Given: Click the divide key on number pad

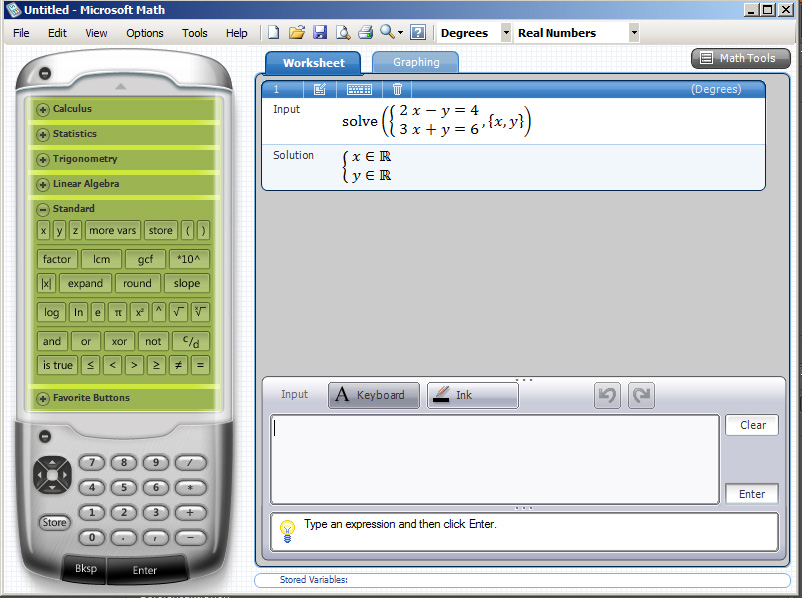Looking at the screenshot, I should [190, 463].
